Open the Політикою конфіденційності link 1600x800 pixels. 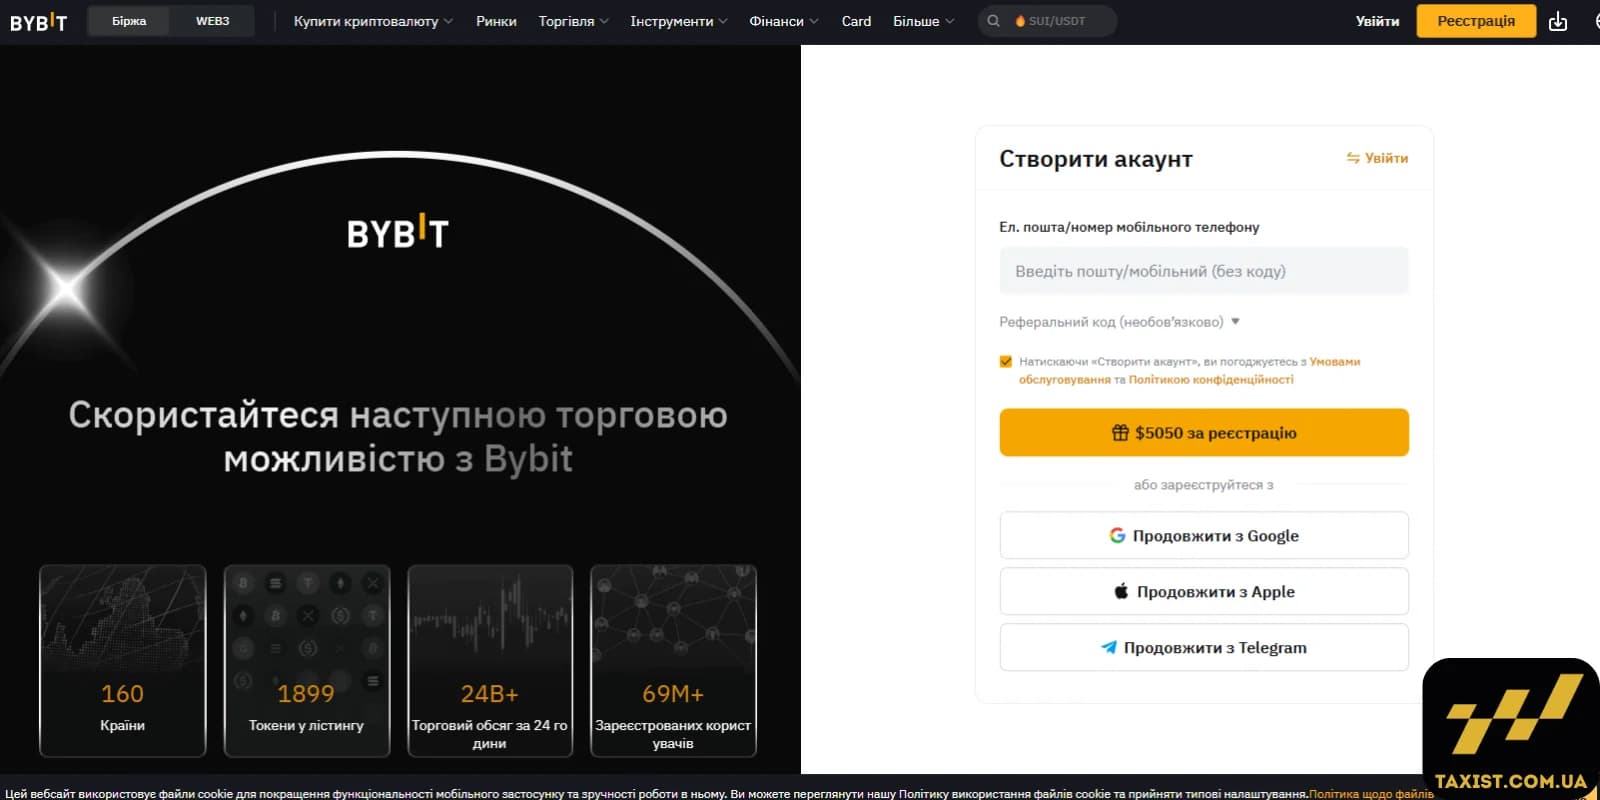(x=1211, y=380)
